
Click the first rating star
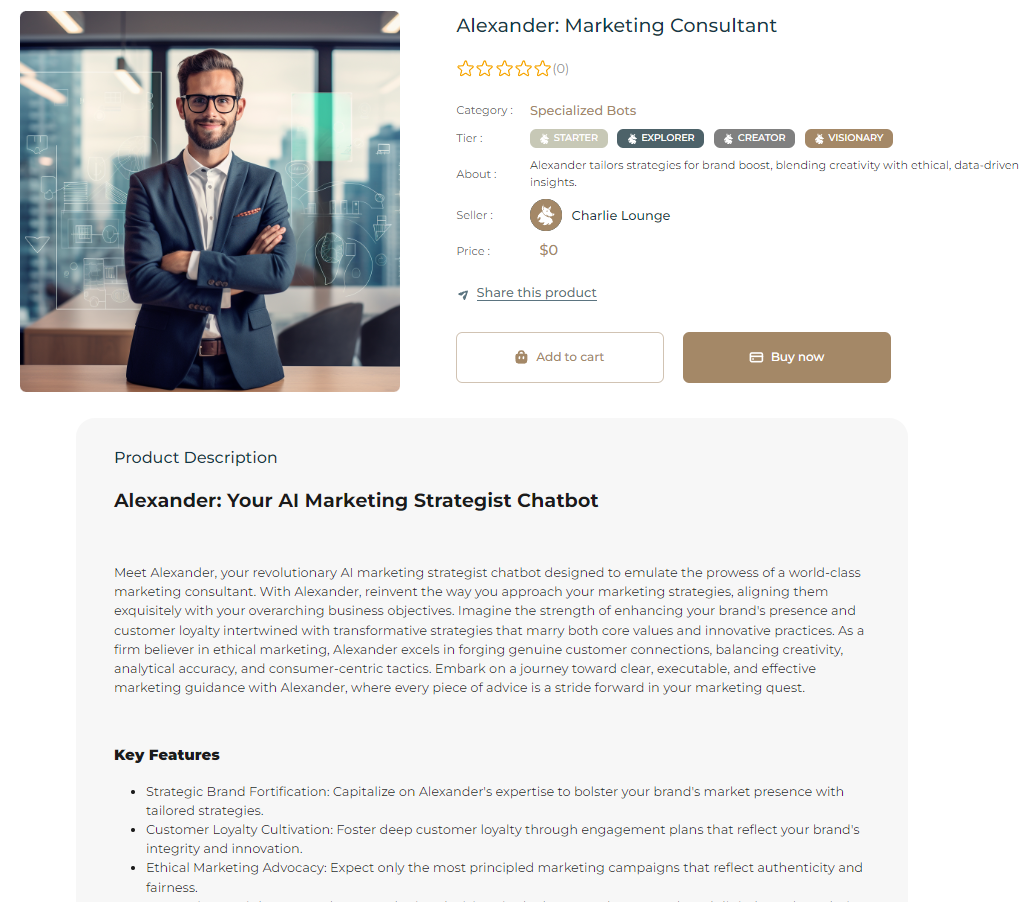[465, 69]
